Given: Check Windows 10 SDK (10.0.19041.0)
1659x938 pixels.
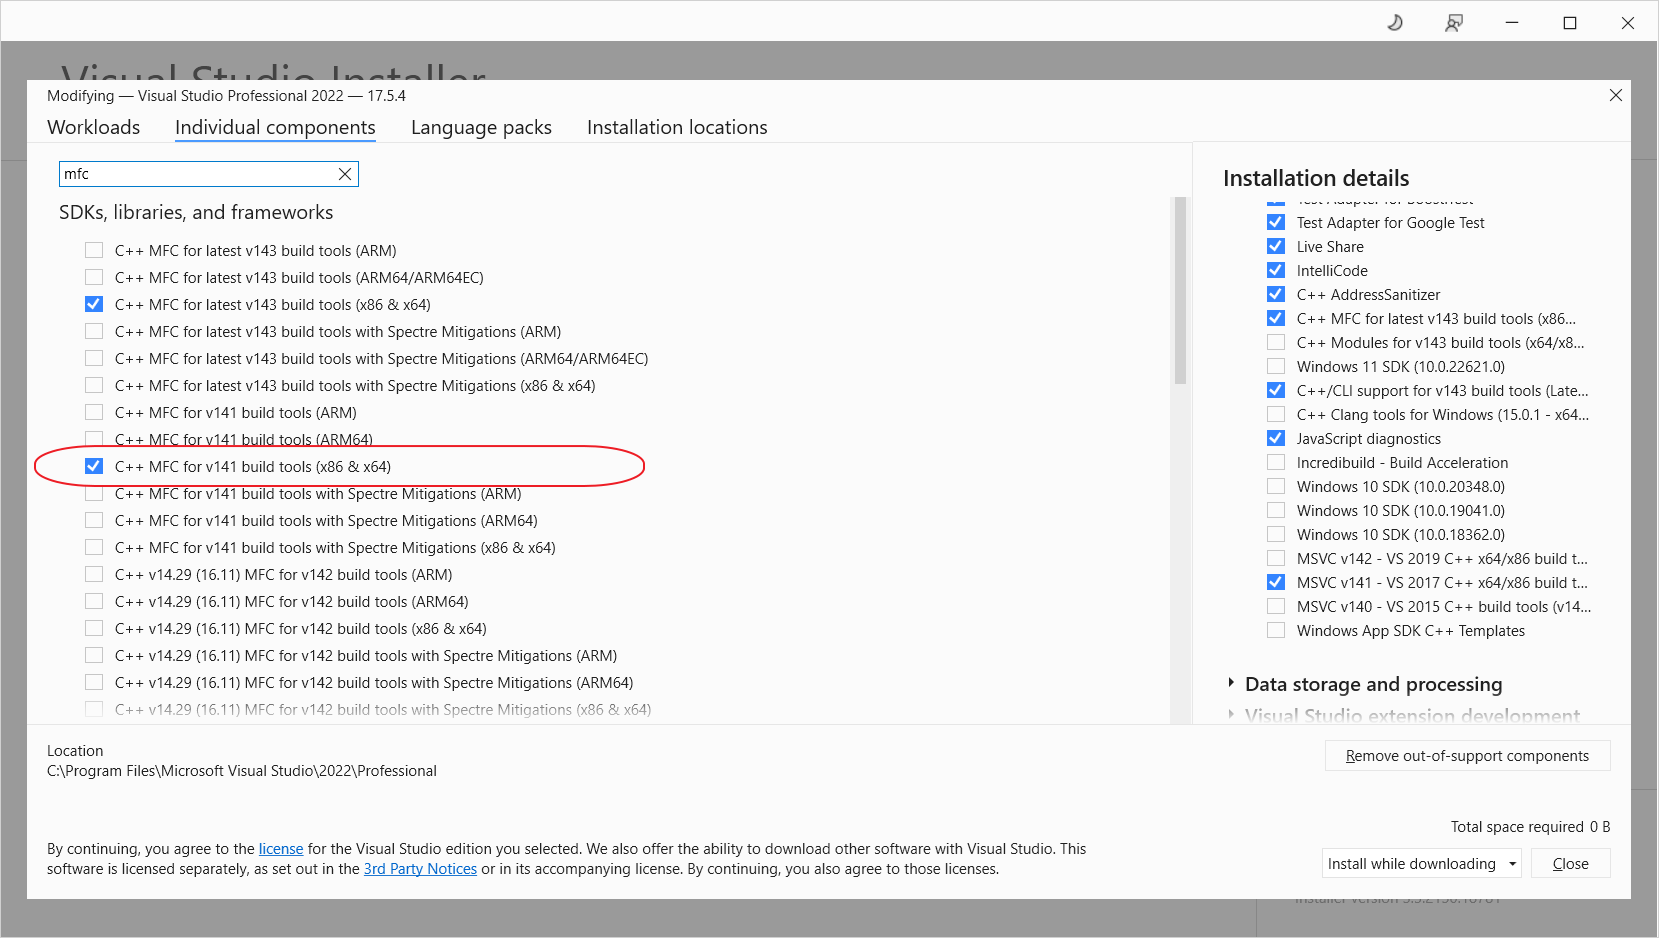Looking at the screenshot, I should tap(1276, 510).
